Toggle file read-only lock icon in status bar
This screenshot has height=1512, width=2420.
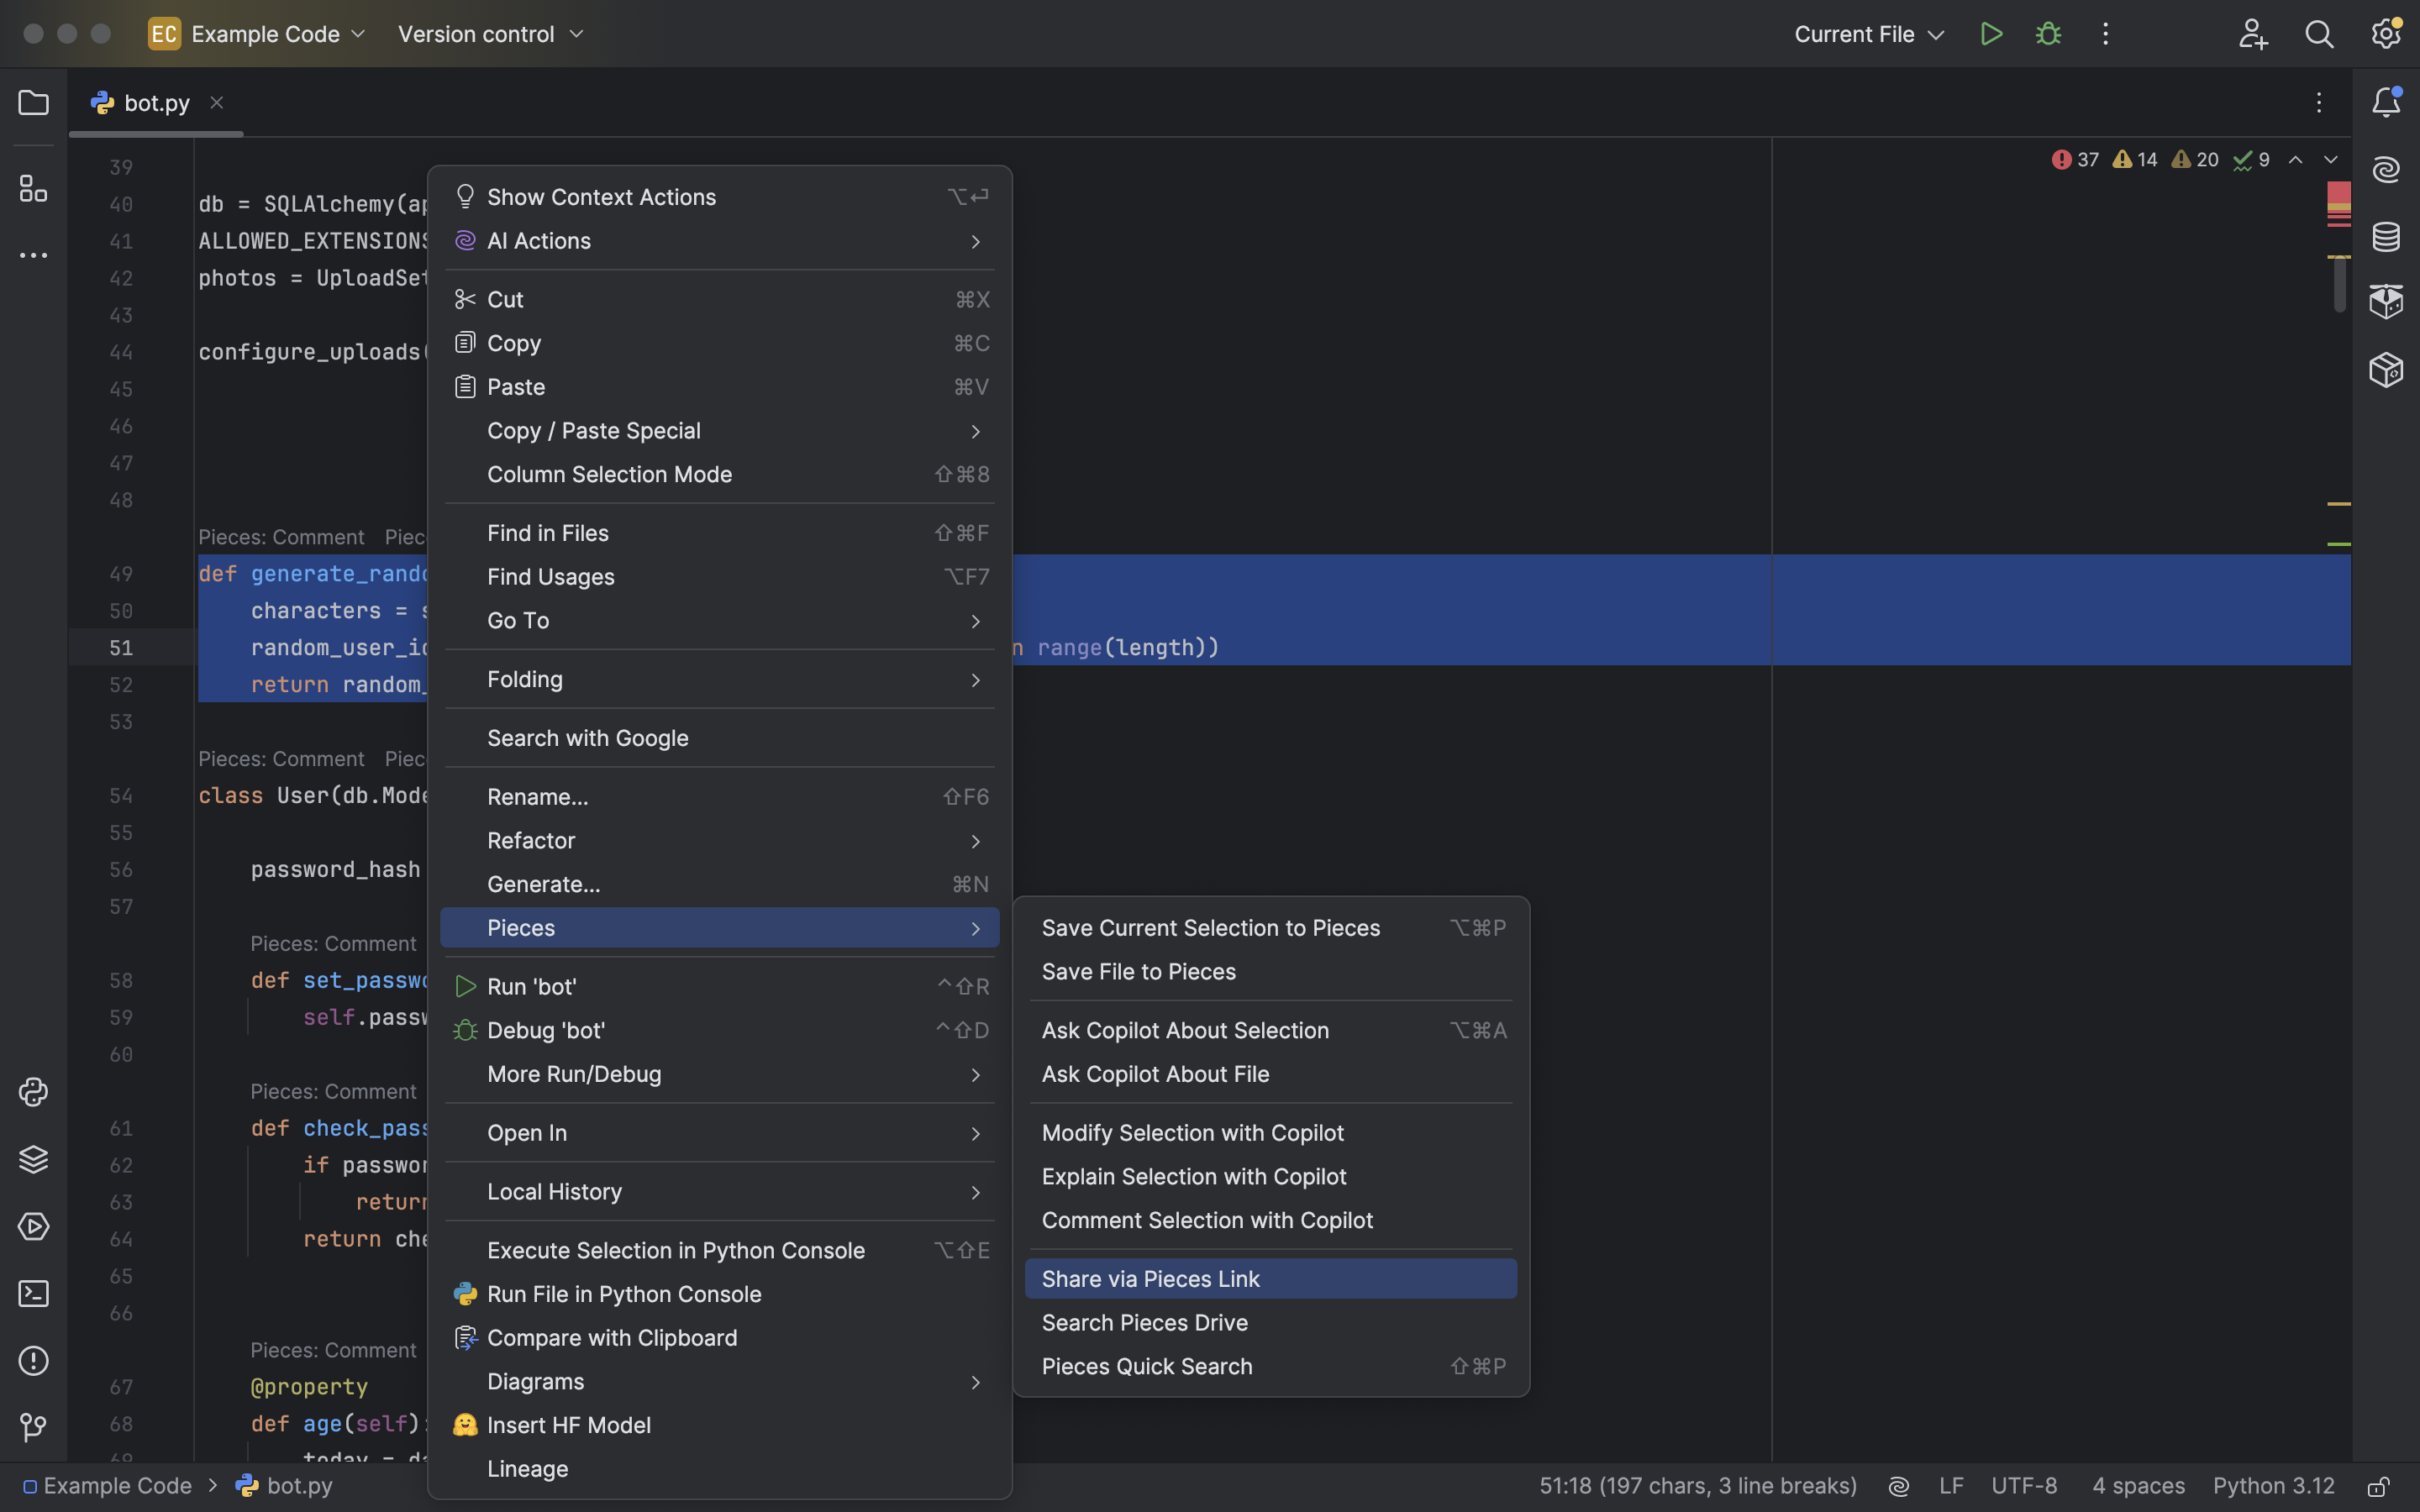(x=2379, y=1487)
